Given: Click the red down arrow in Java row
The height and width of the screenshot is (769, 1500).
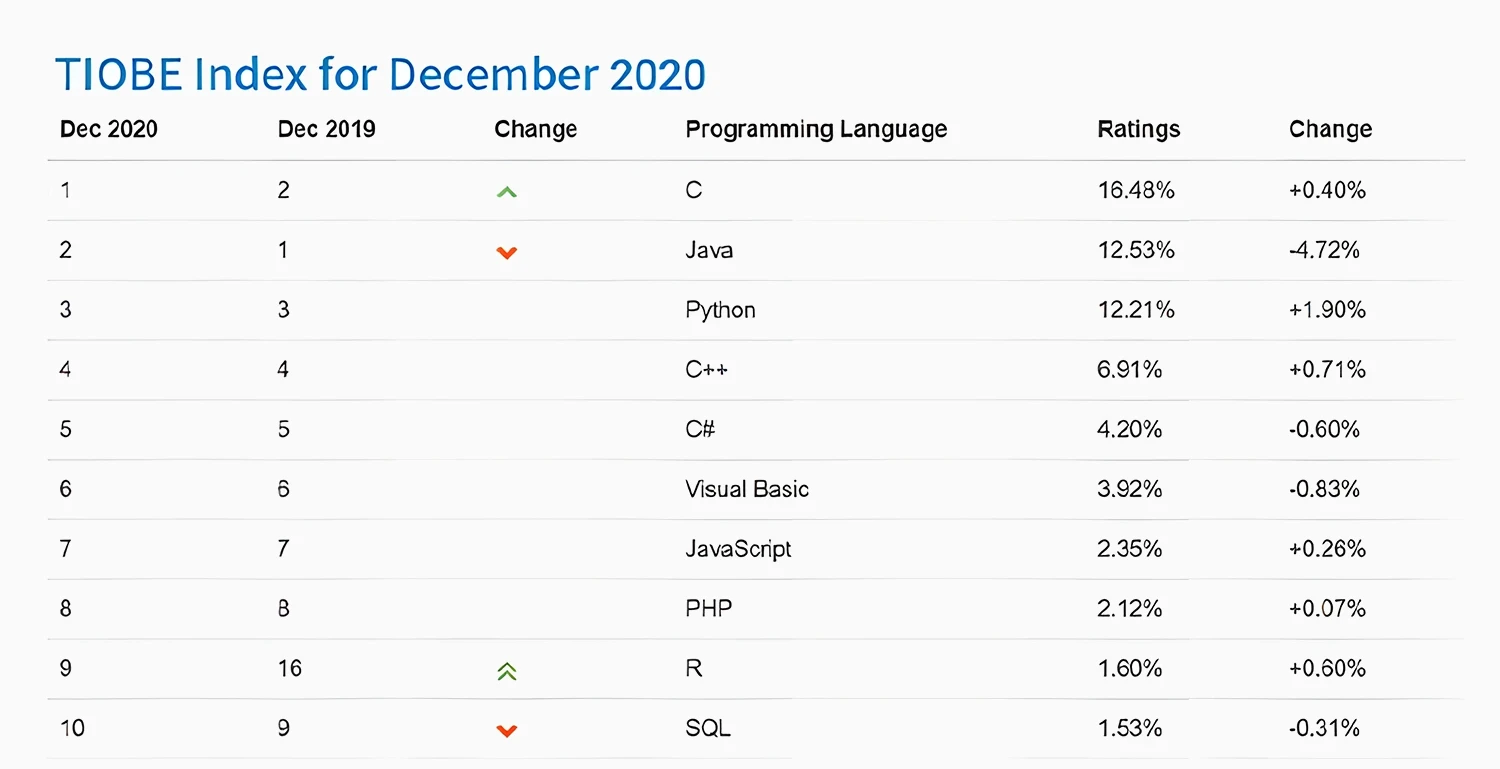Looking at the screenshot, I should coord(507,252).
